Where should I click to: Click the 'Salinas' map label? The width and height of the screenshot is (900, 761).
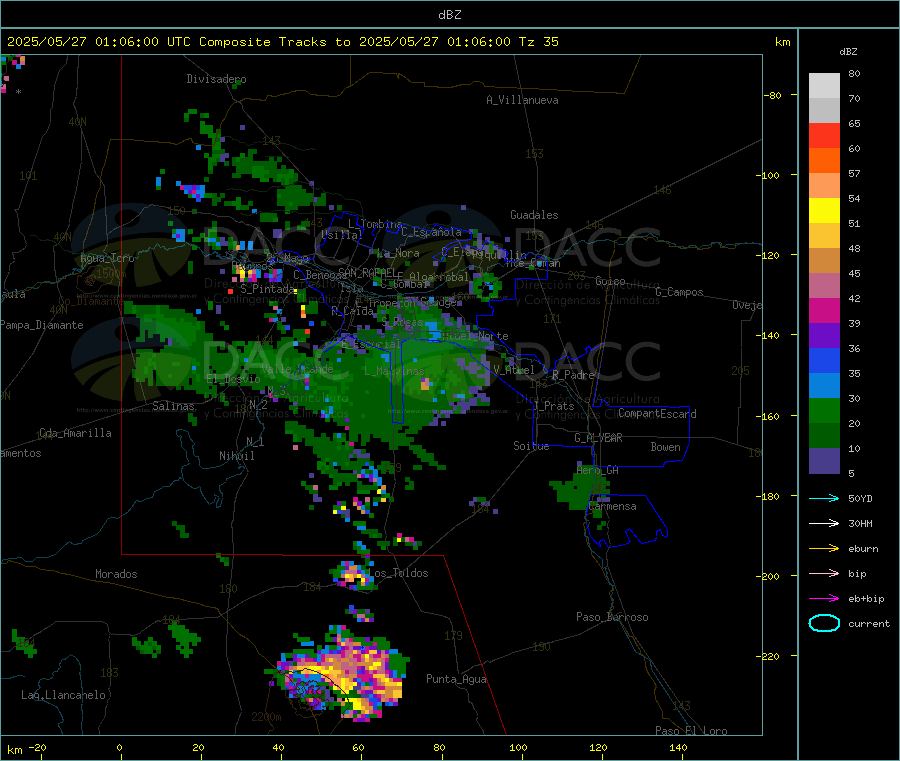click(173, 406)
